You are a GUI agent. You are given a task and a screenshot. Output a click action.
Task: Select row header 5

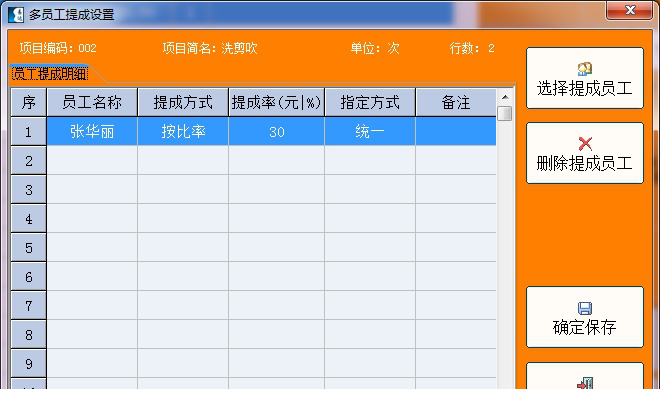[x=29, y=248]
